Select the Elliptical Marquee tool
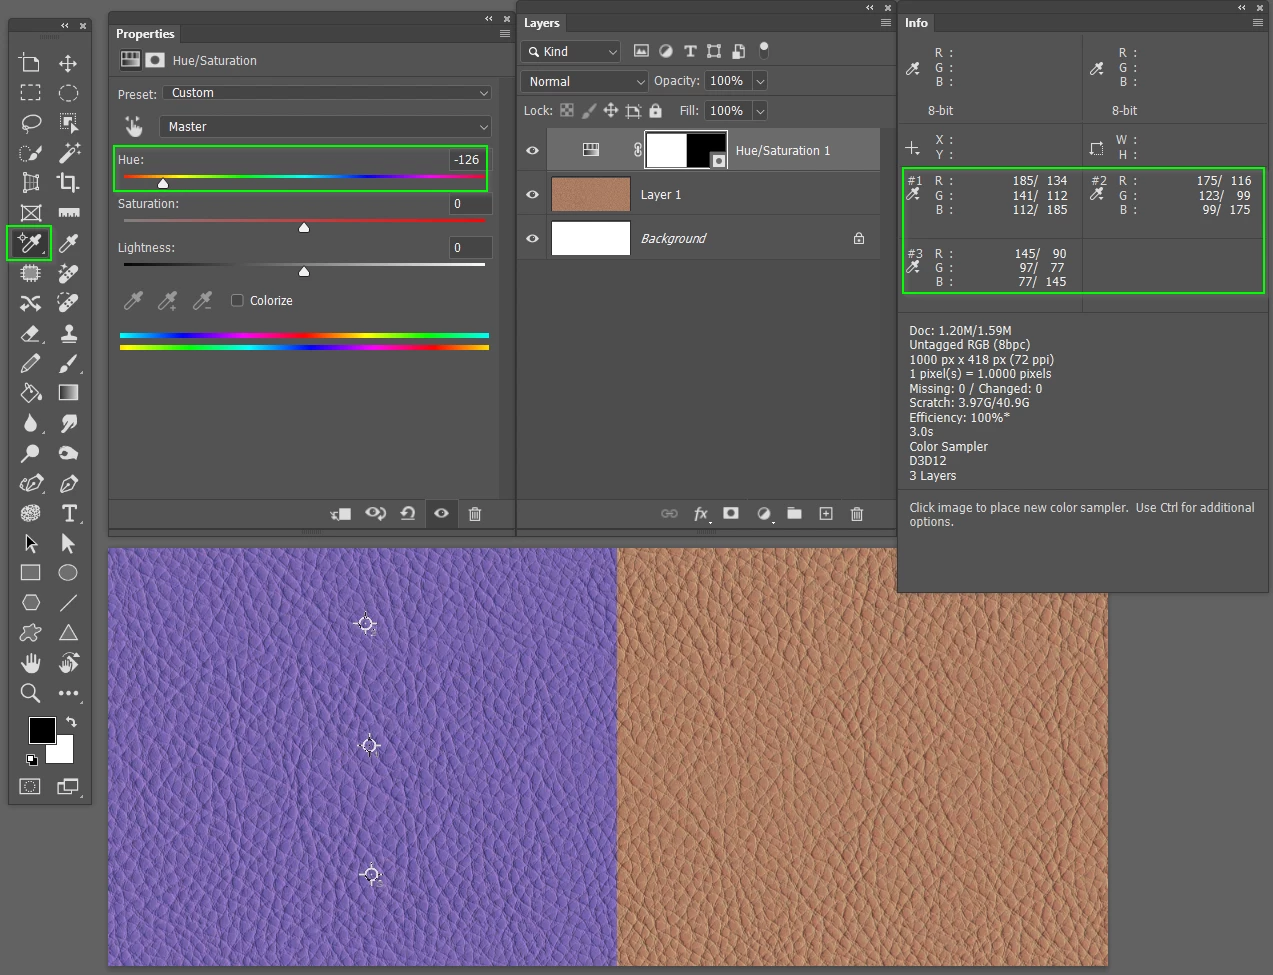The width and height of the screenshot is (1273, 975). [68, 93]
